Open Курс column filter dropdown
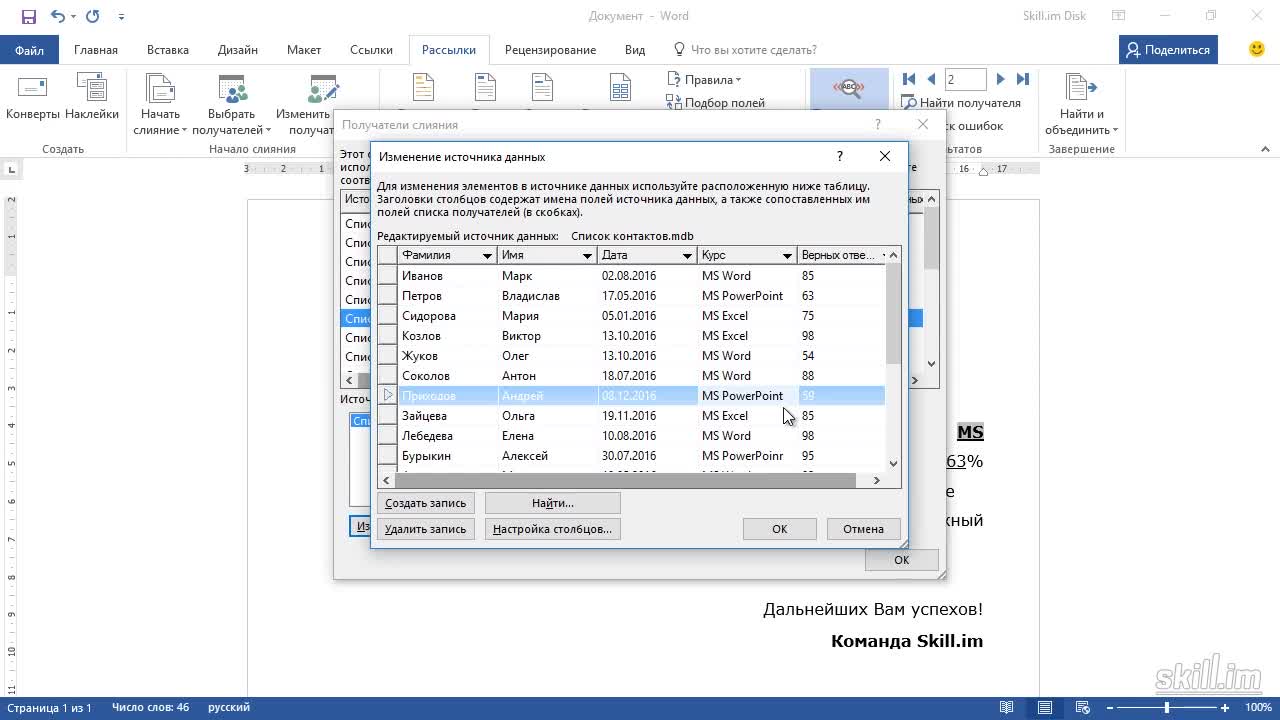The width and height of the screenshot is (1280, 720). [788, 255]
